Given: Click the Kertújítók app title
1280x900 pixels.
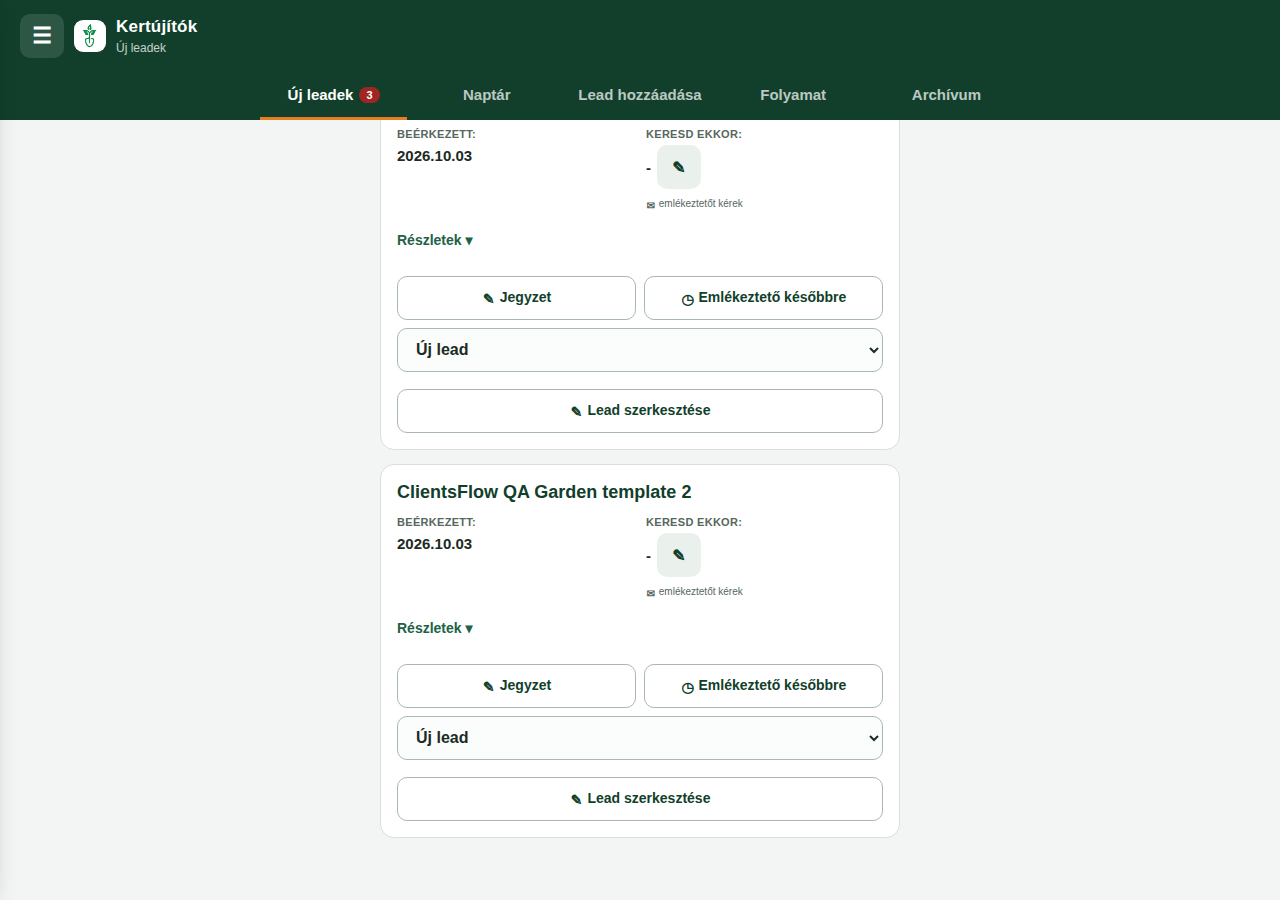Looking at the screenshot, I should coord(157,27).
